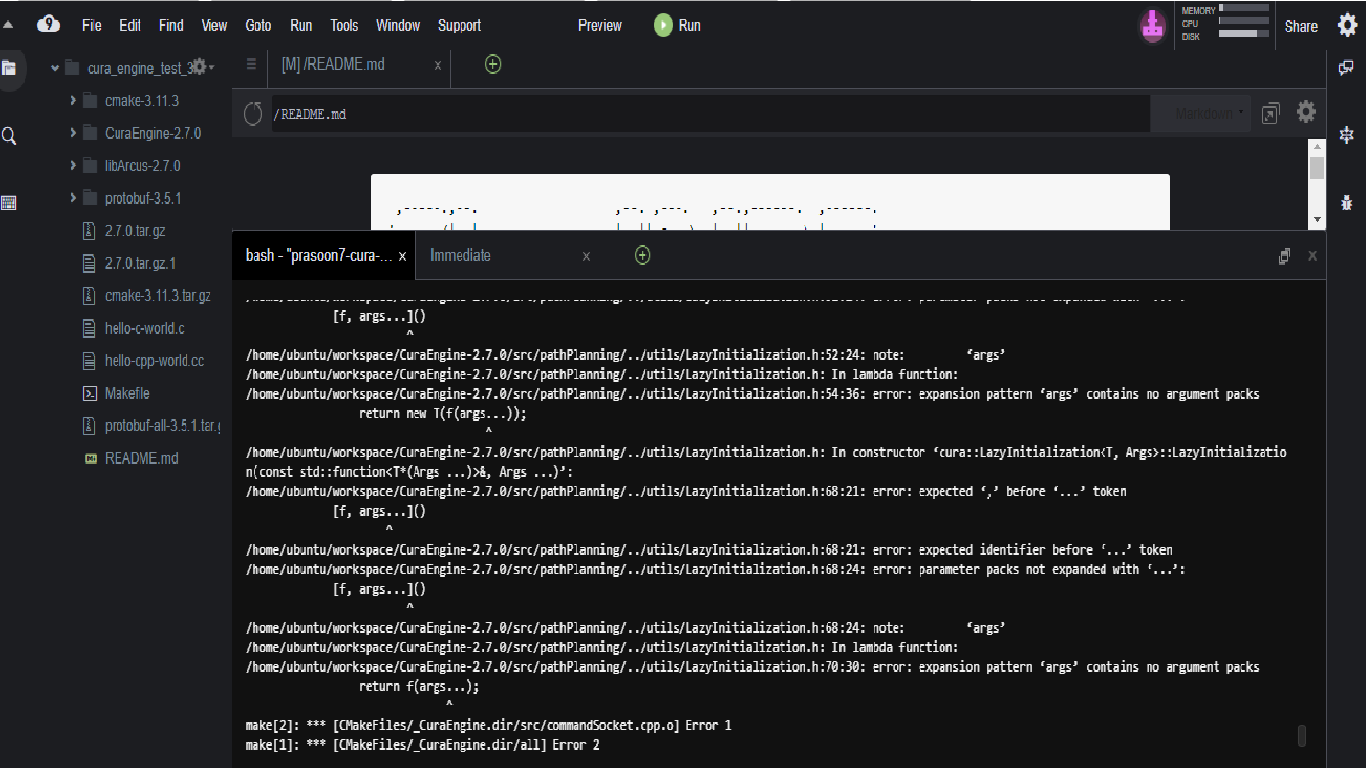
Task: Click the Run button
Action: point(677,25)
